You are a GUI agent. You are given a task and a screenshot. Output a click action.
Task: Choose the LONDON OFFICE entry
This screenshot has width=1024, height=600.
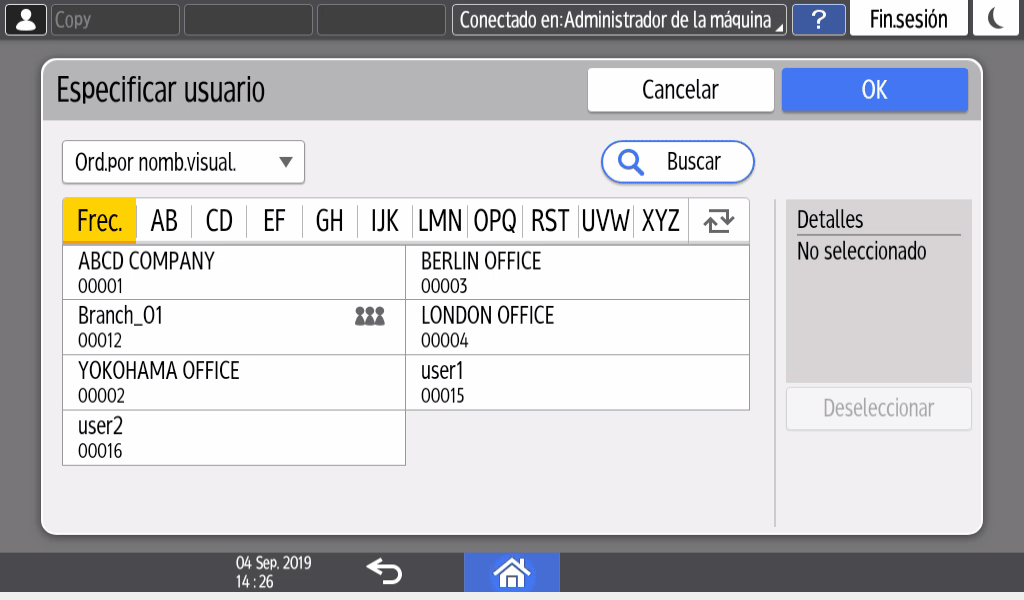577,327
